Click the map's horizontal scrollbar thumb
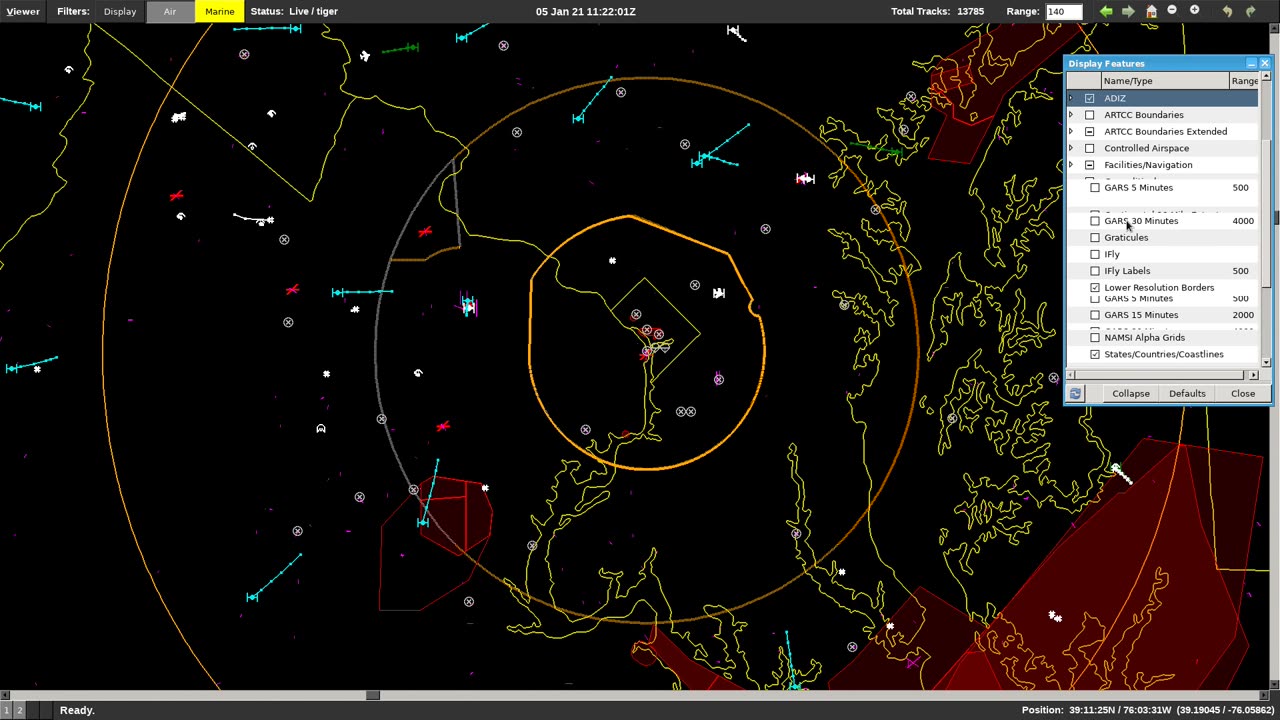 373,695
